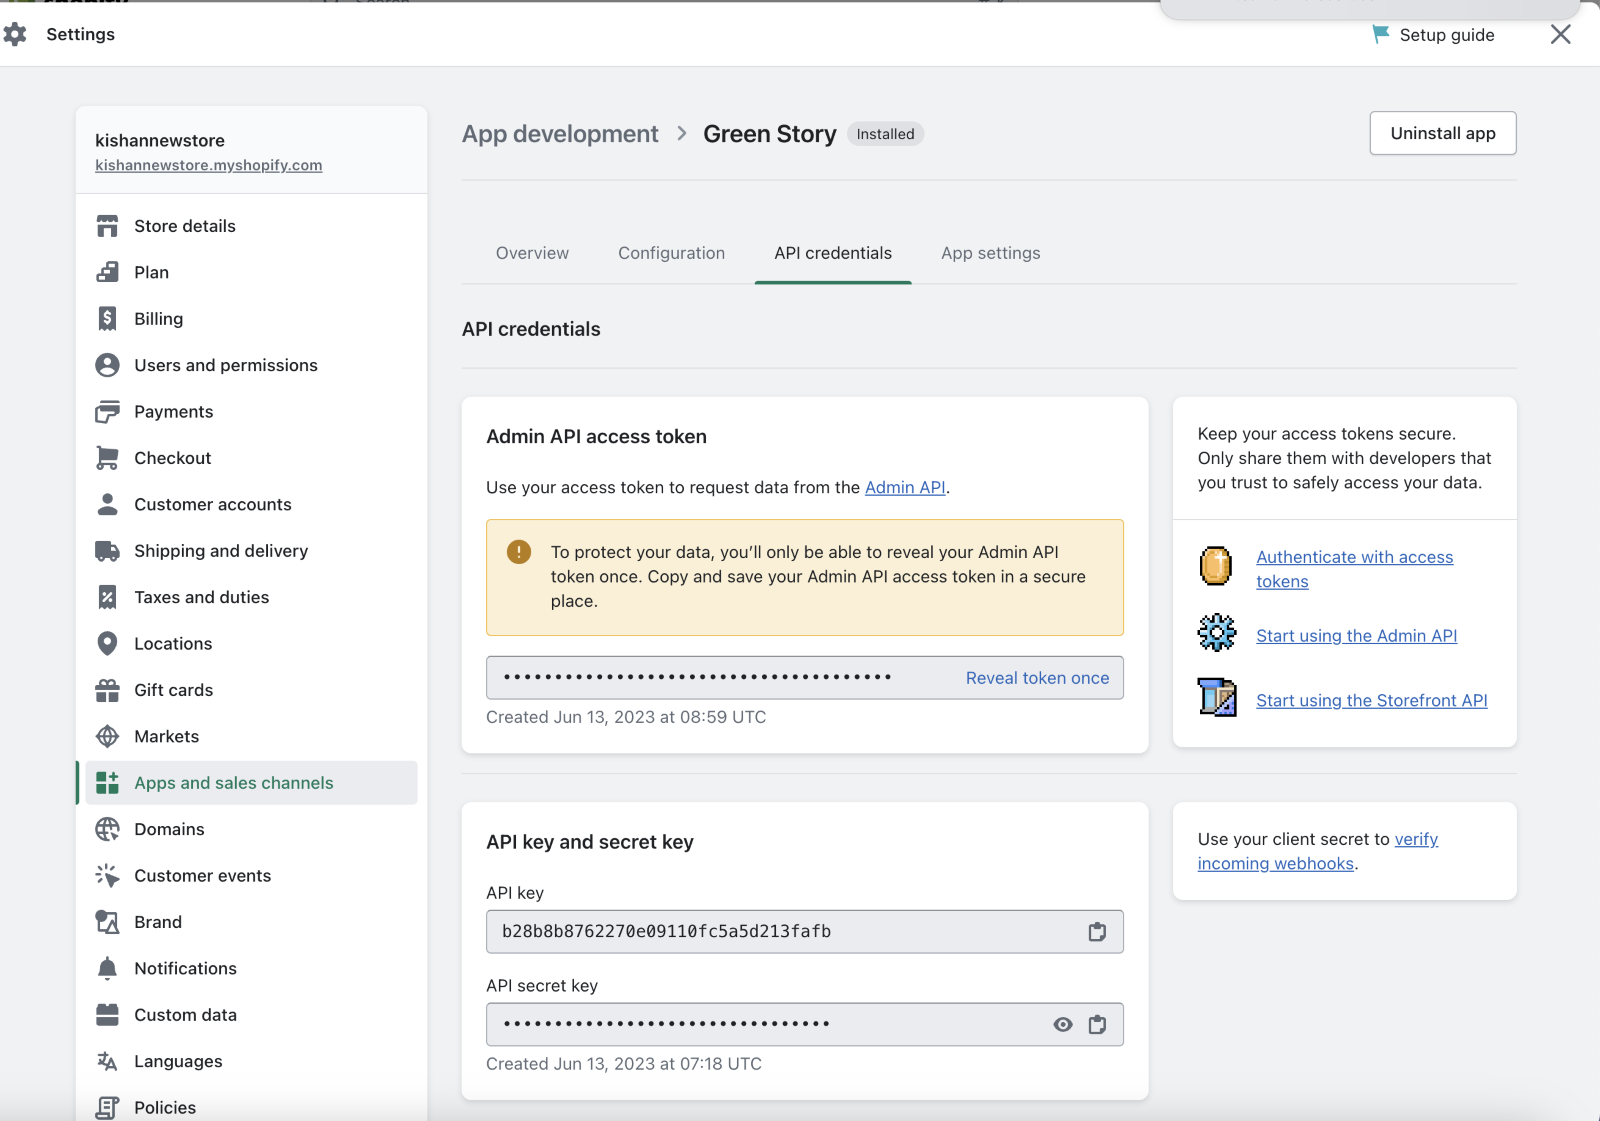Open the Configuration tab
Image resolution: width=1600 pixels, height=1121 pixels.
tap(671, 253)
